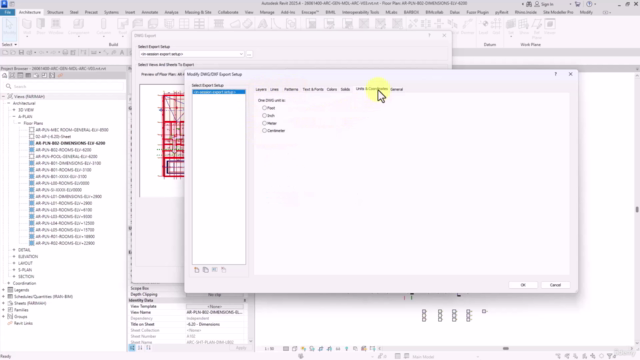This screenshot has height=360, width=640.
Task: Click the floor plan preview thumbnail in DWG Export
Action: point(162,141)
